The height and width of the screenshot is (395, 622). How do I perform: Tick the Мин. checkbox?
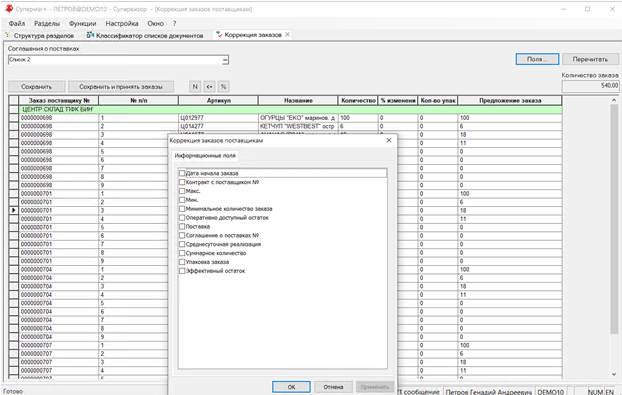click(x=182, y=199)
